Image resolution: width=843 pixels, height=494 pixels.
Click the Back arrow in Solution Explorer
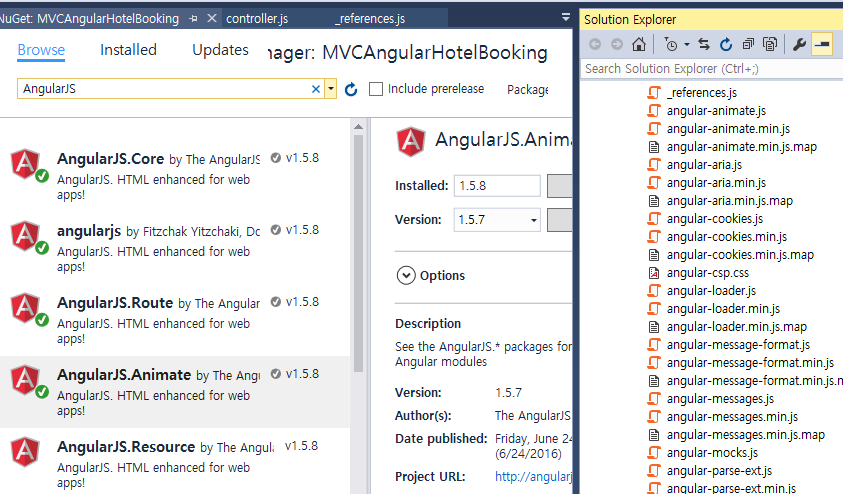(595, 44)
